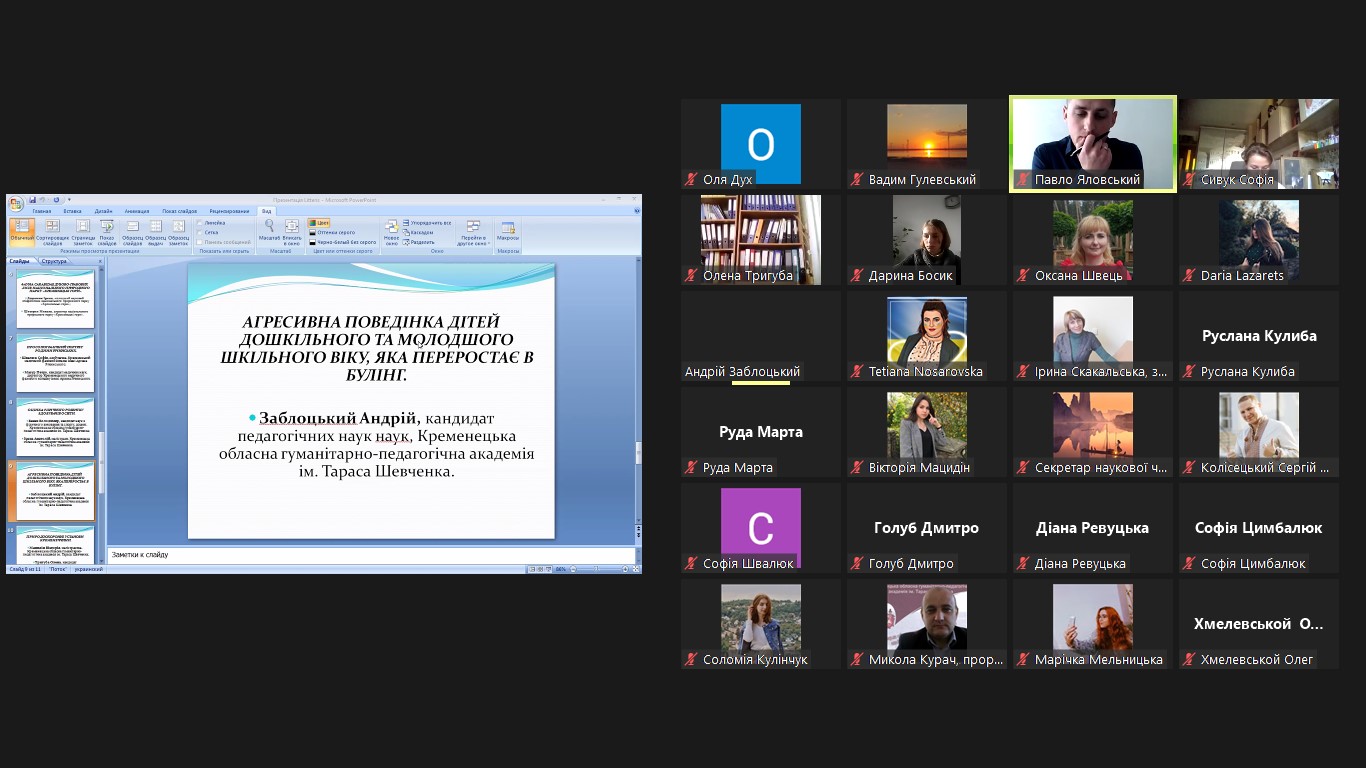Image resolution: width=1366 pixels, height=768 pixels.
Task: Open the Вставка ribbon tab
Action: (72, 211)
